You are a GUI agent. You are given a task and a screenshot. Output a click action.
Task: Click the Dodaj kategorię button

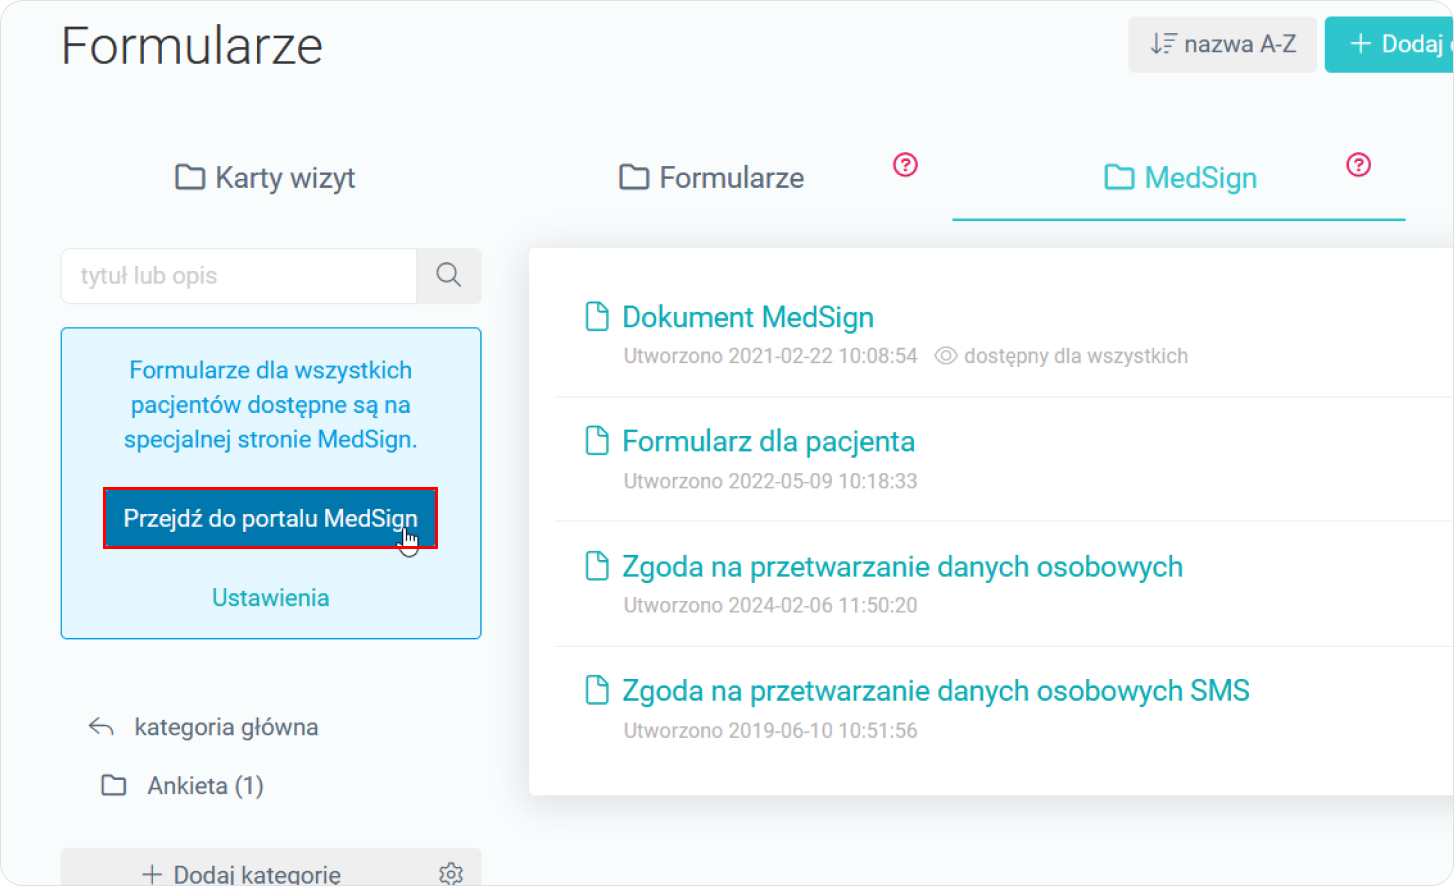click(241, 873)
